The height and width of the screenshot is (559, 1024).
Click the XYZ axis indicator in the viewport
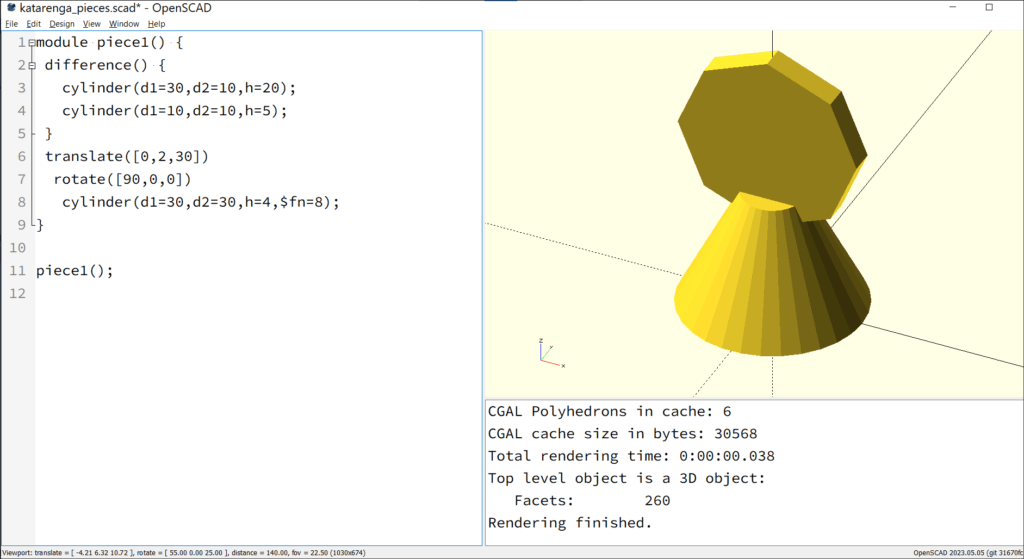tap(551, 353)
